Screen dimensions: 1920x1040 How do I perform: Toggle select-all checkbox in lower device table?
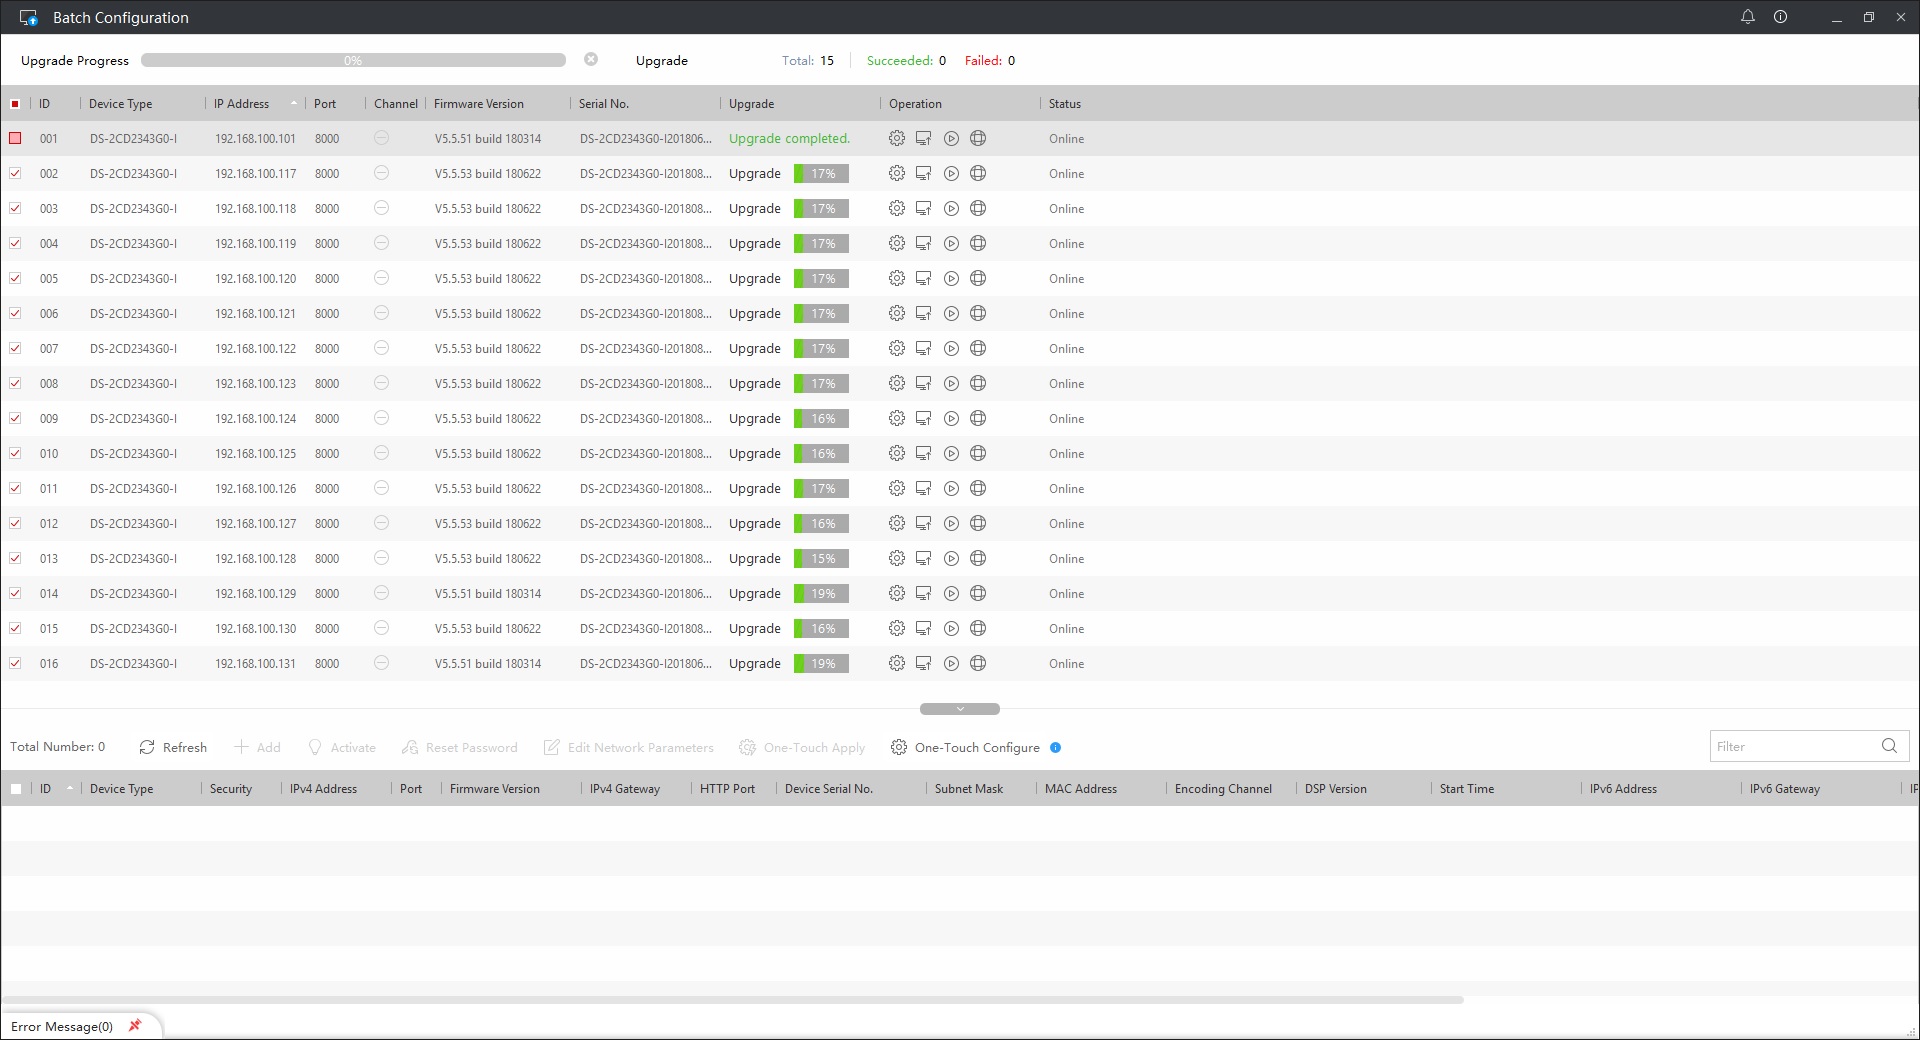click(x=15, y=788)
